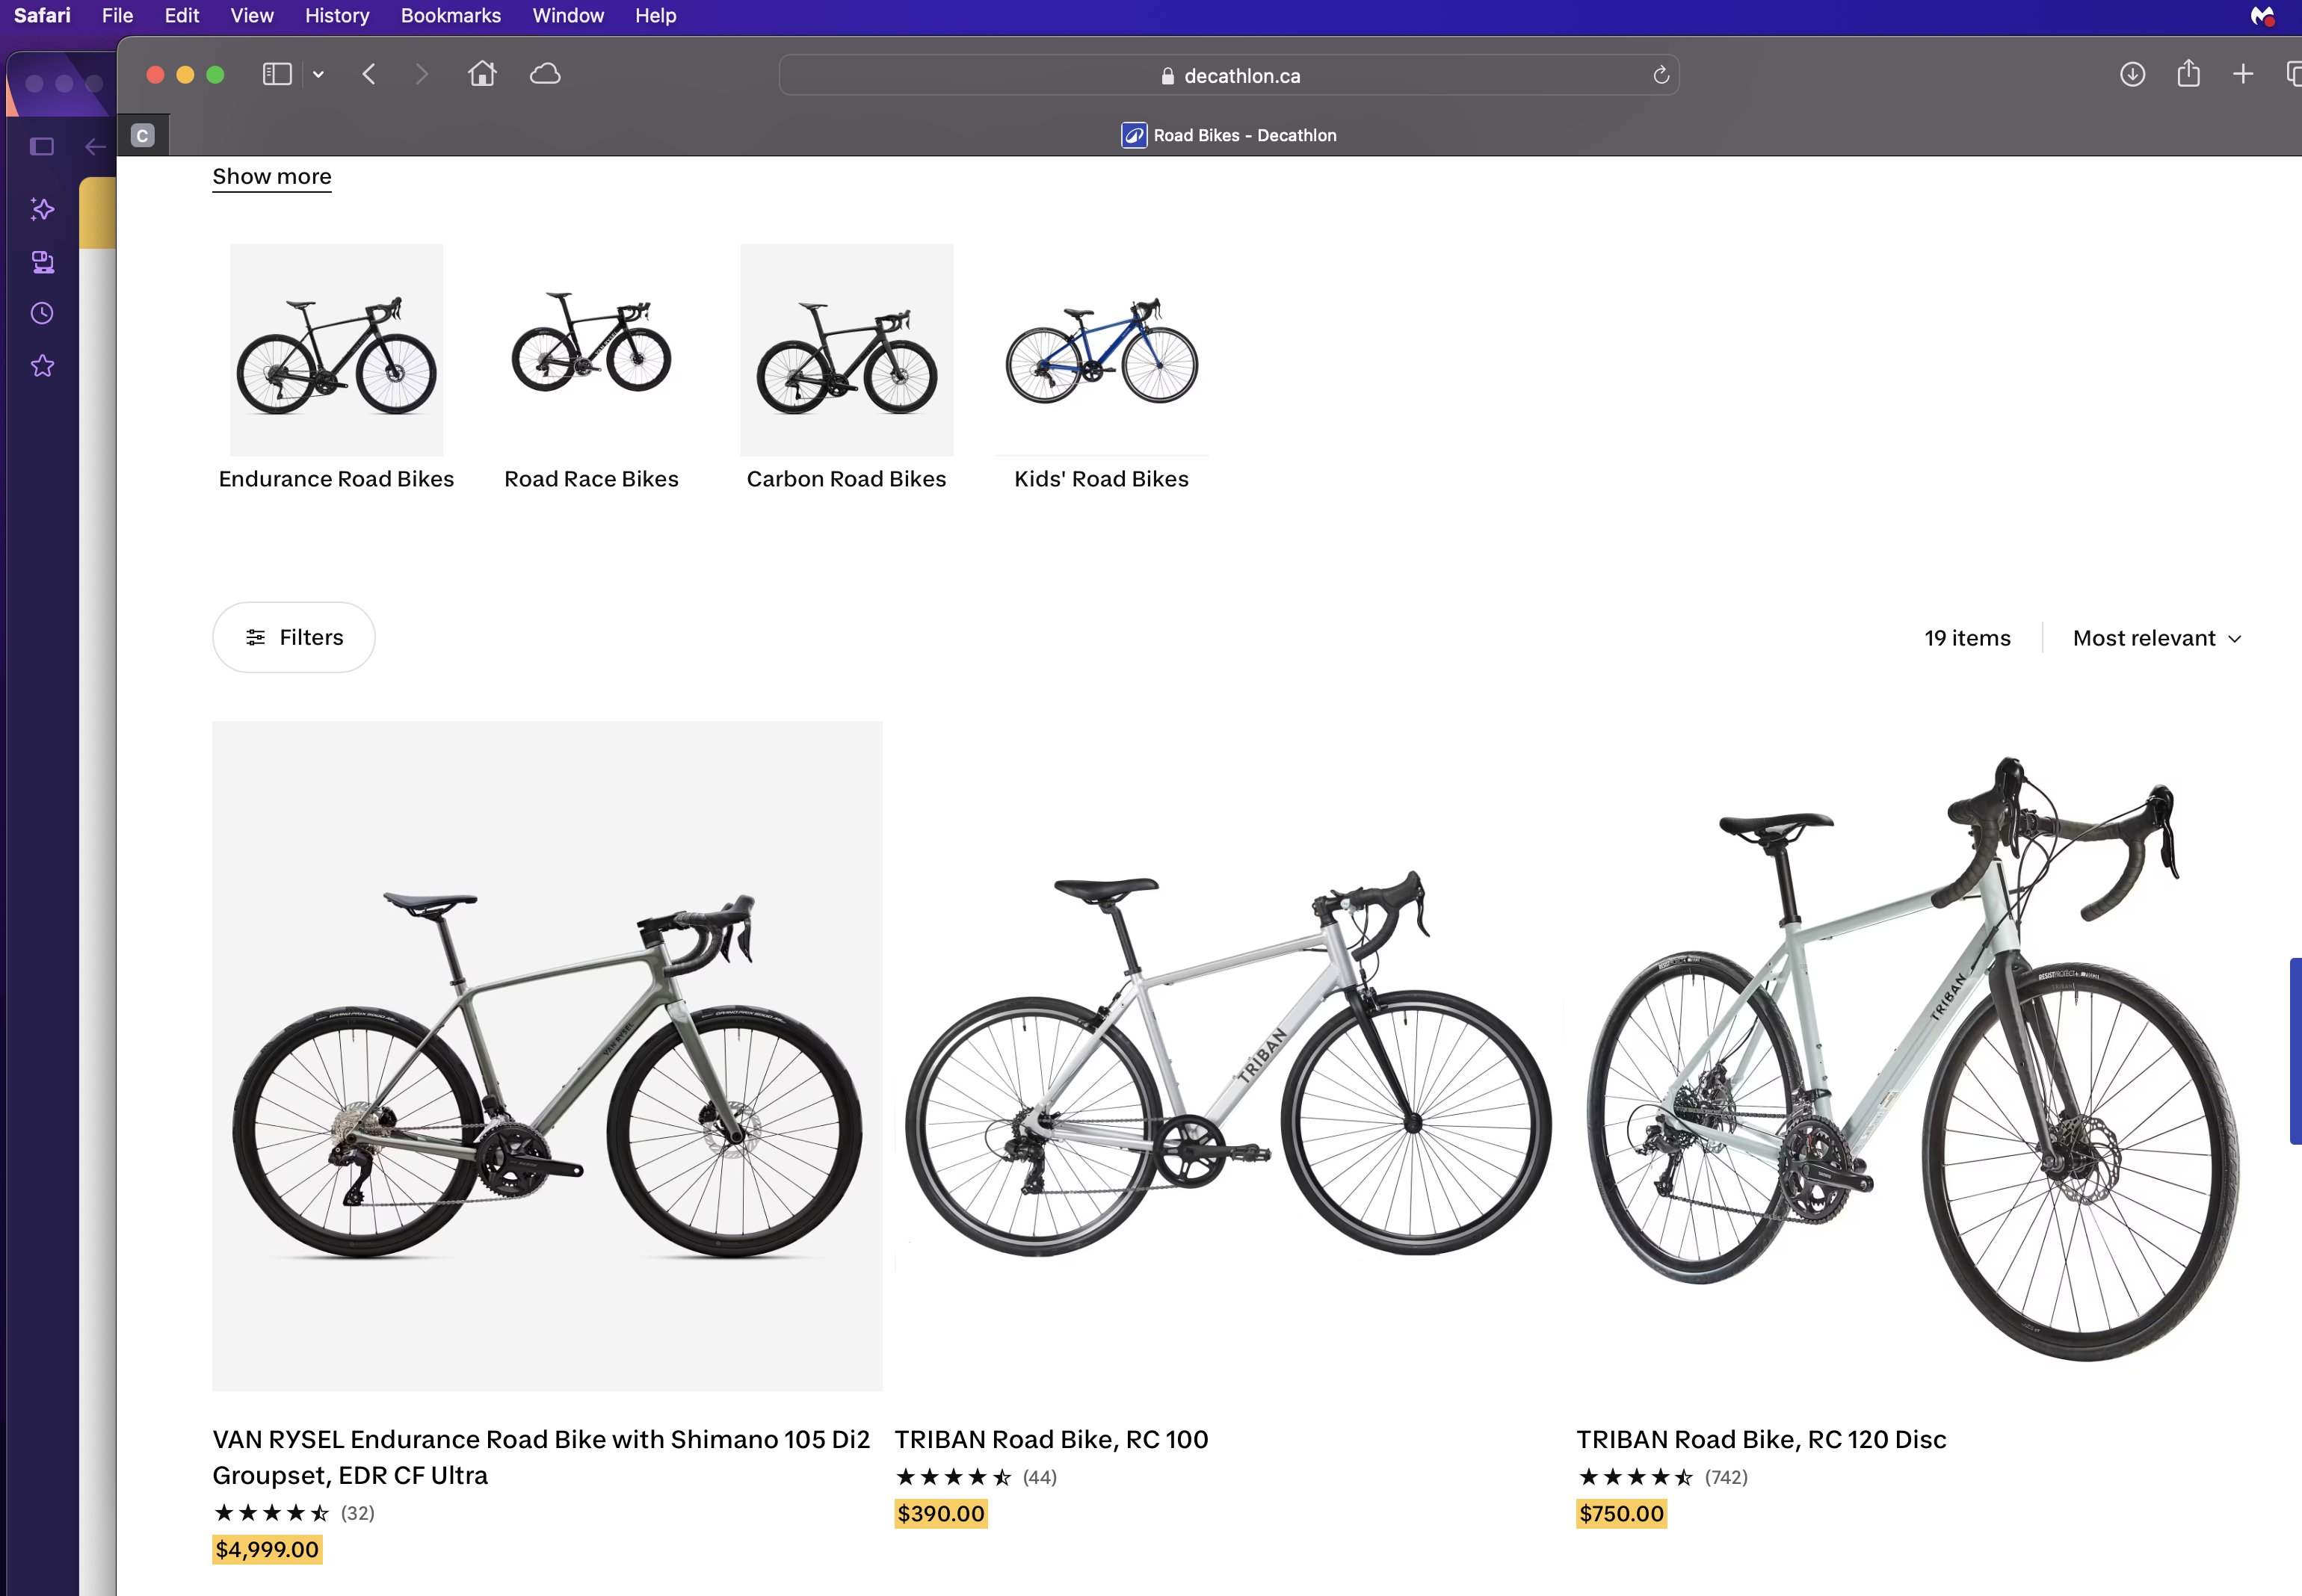Select the pinned tab with C icon
This screenshot has width=2302, height=1596.
coord(143,135)
